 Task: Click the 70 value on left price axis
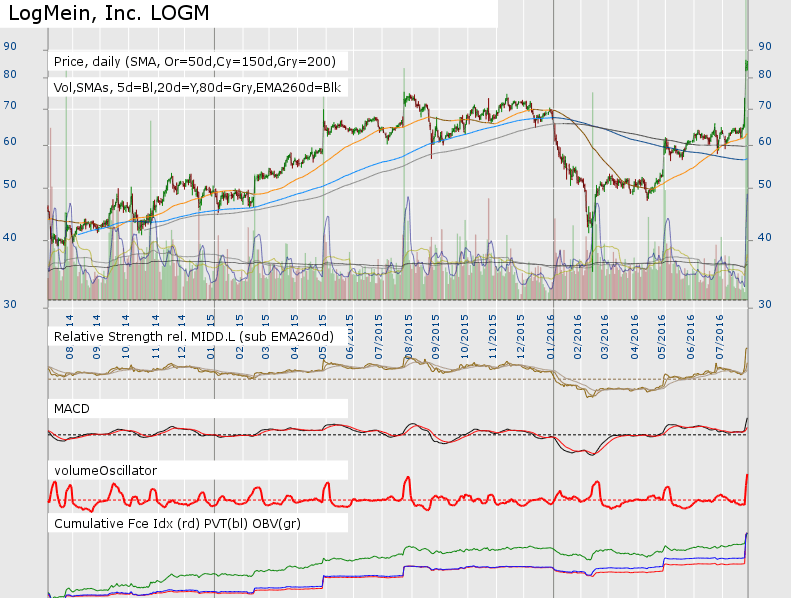(10, 105)
